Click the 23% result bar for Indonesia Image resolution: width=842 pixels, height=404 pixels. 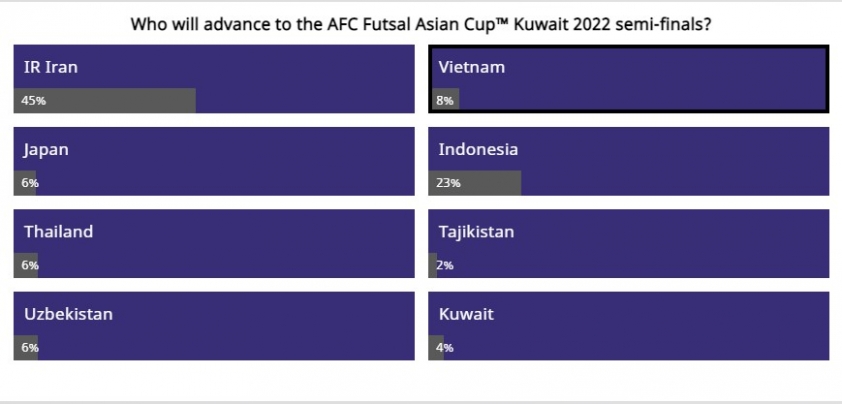(x=475, y=183)
